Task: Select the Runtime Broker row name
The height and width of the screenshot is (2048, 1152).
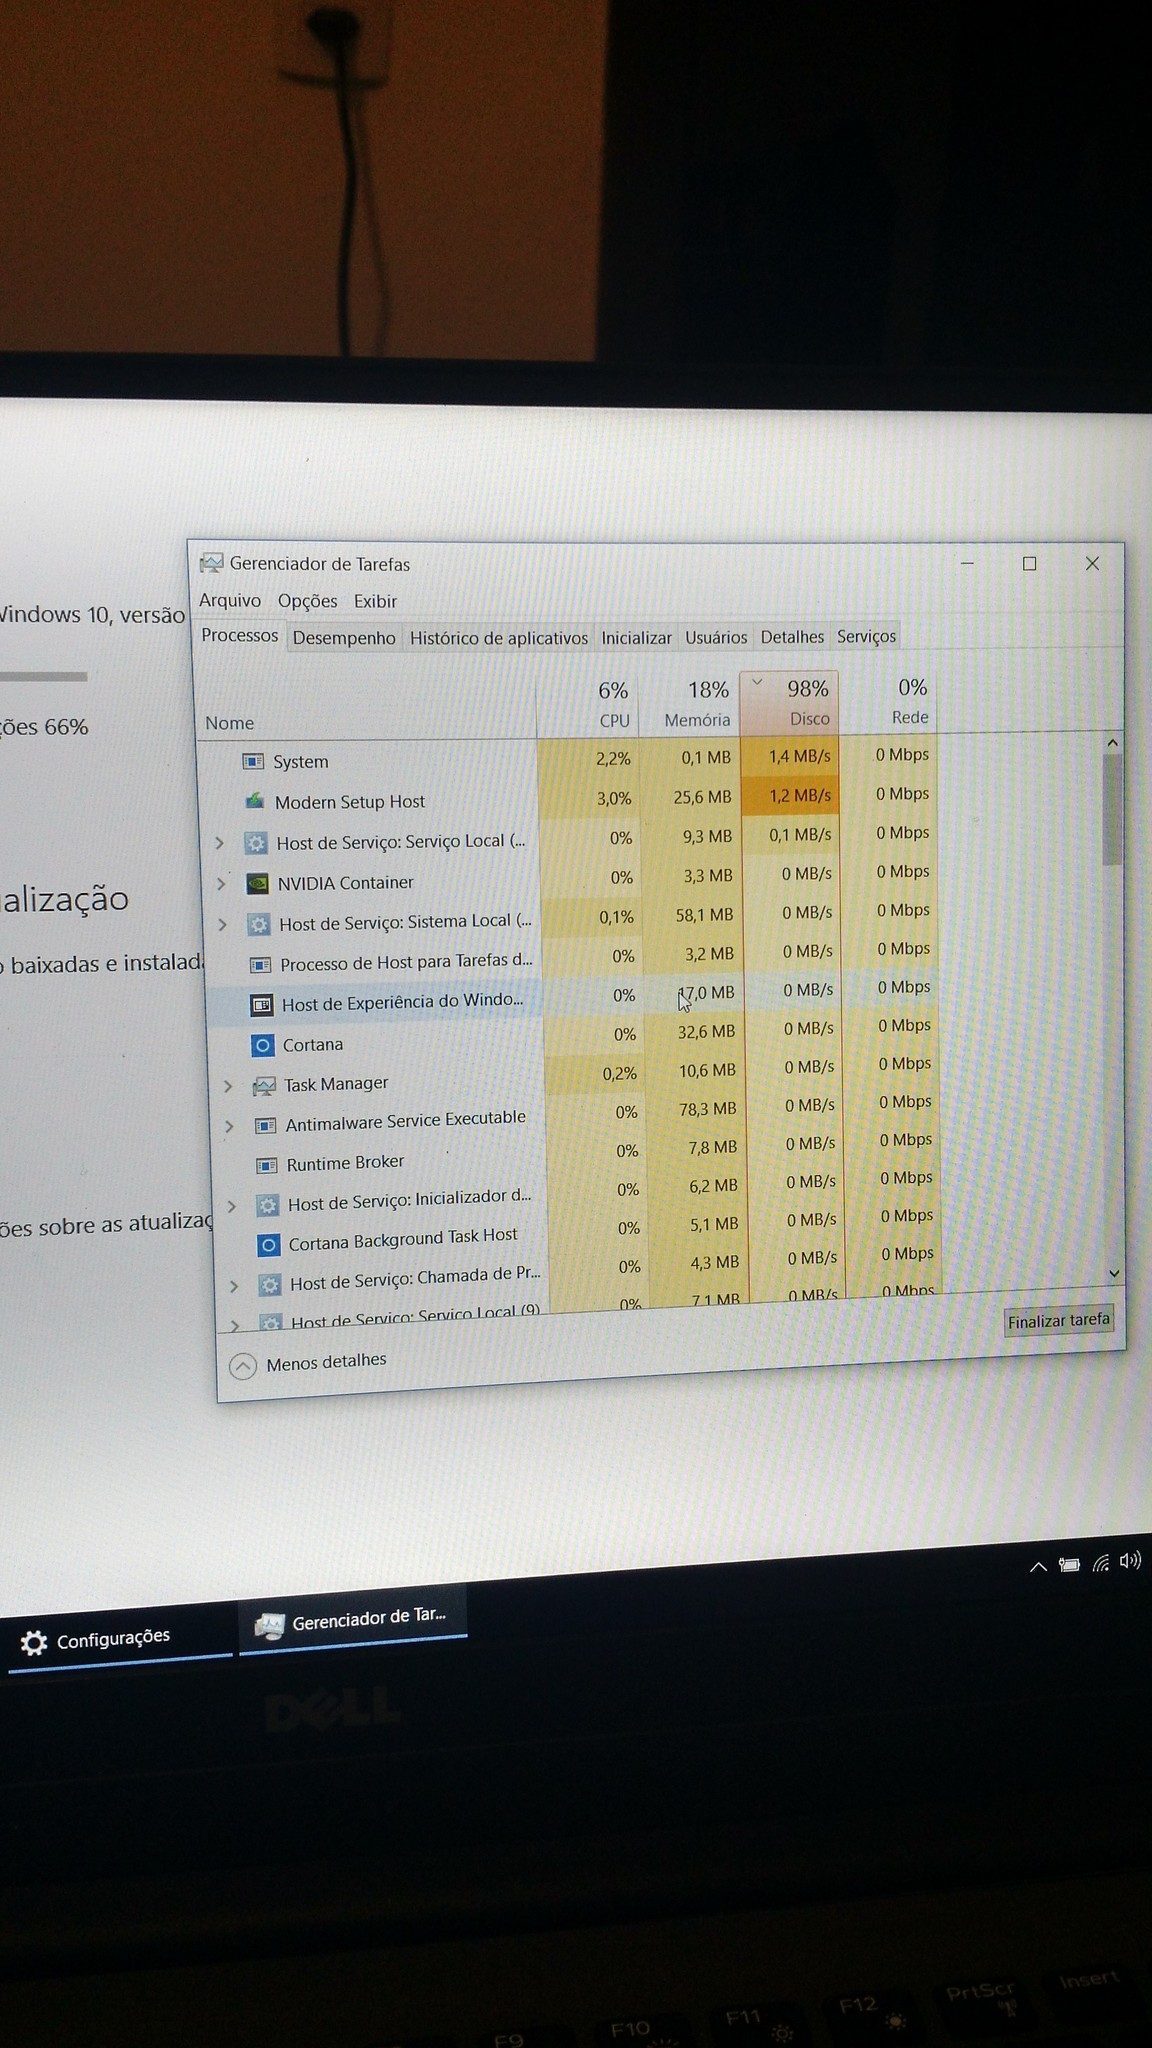Action: 345,1164
